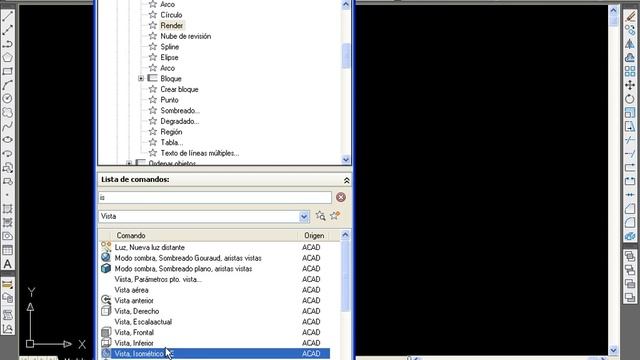Viewport: 640px width, 360px height.
Task: Select 'Luz, Nueva luz distante' command
Action: pos(215,247)
